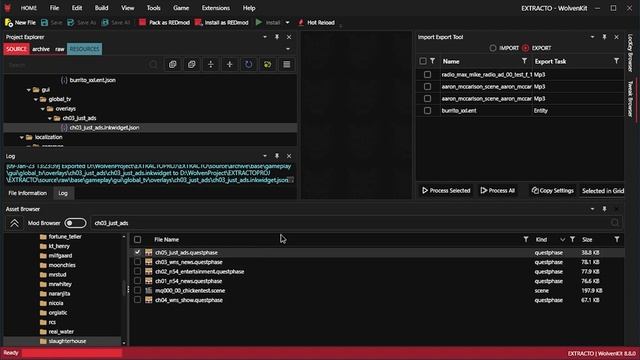Click the Project Explorer search magnifier icon
The width and height of the screenshot is (640, 360).
point(153,64)
